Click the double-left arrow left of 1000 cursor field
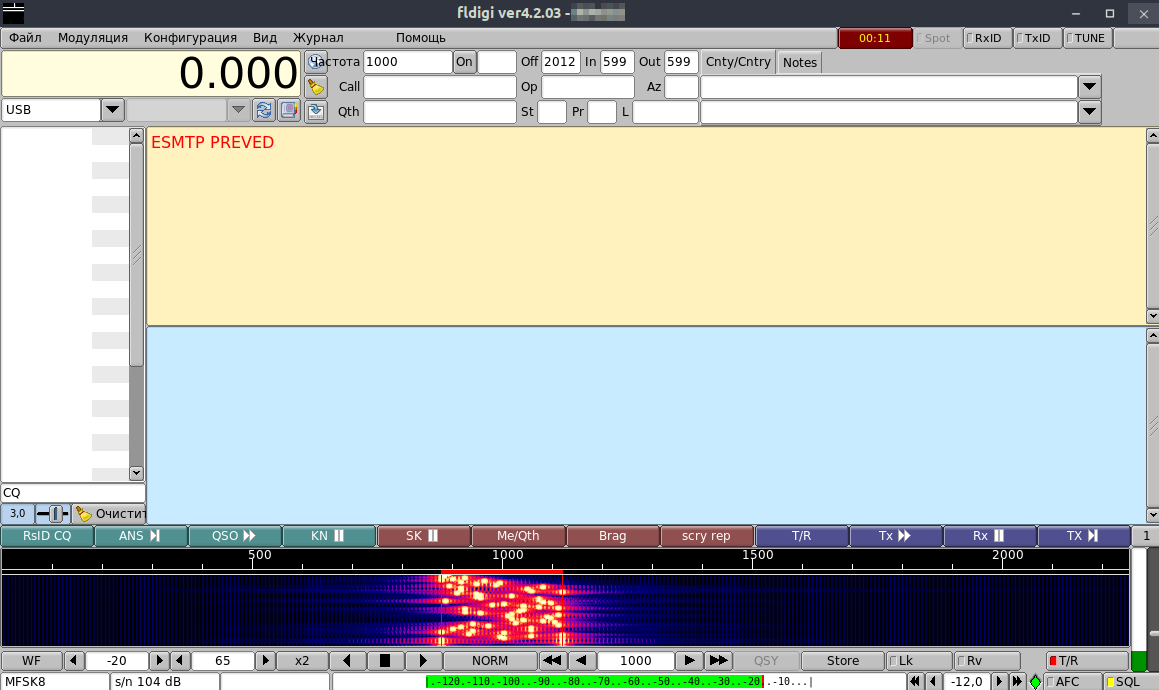This screenshot has width=1159, height=690. click(x=551, y=660)
